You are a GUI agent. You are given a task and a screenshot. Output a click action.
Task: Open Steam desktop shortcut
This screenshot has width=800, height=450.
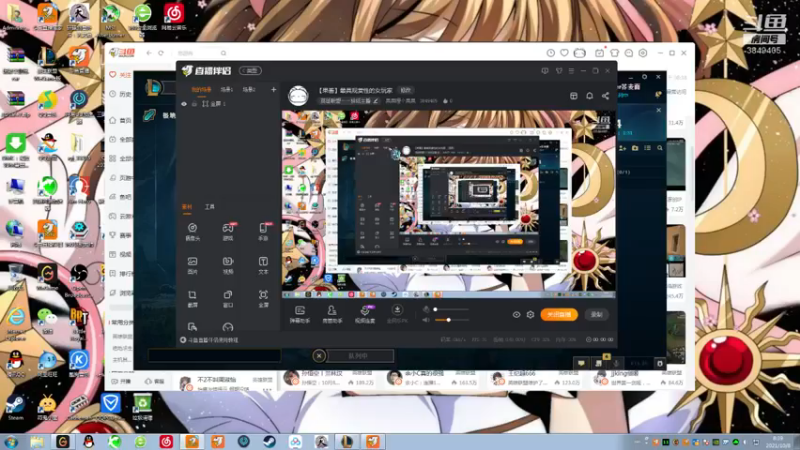tap(15, 407)
